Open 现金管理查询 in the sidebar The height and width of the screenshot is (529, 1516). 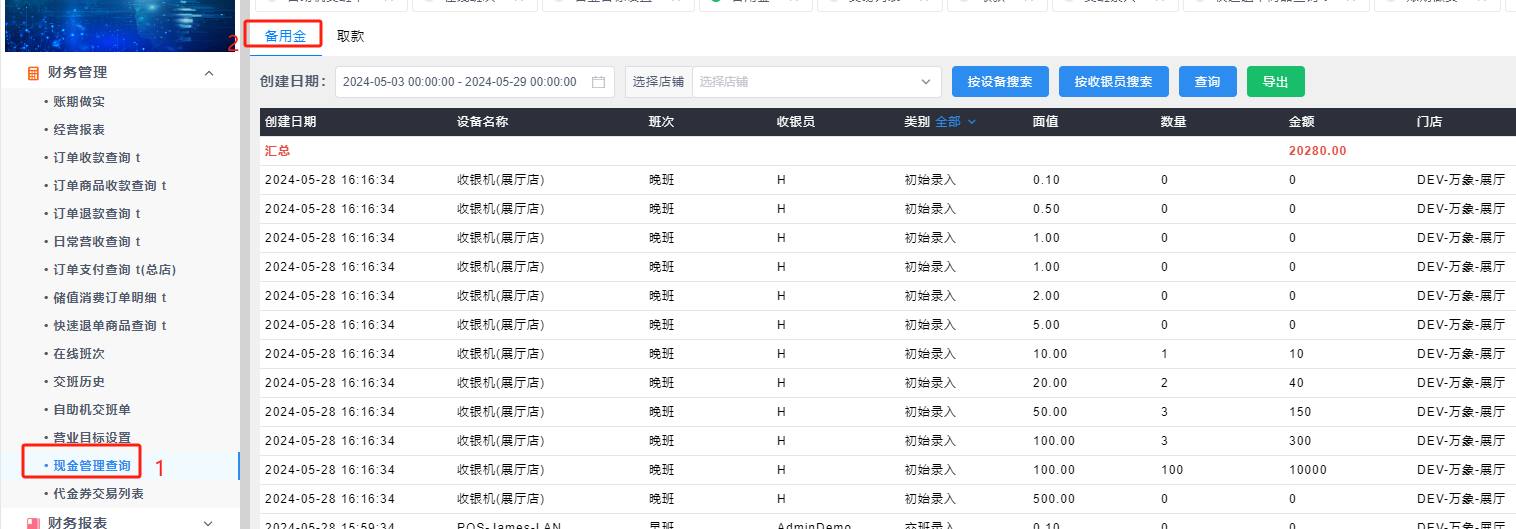pyautogui.click(x=91, y=466)
